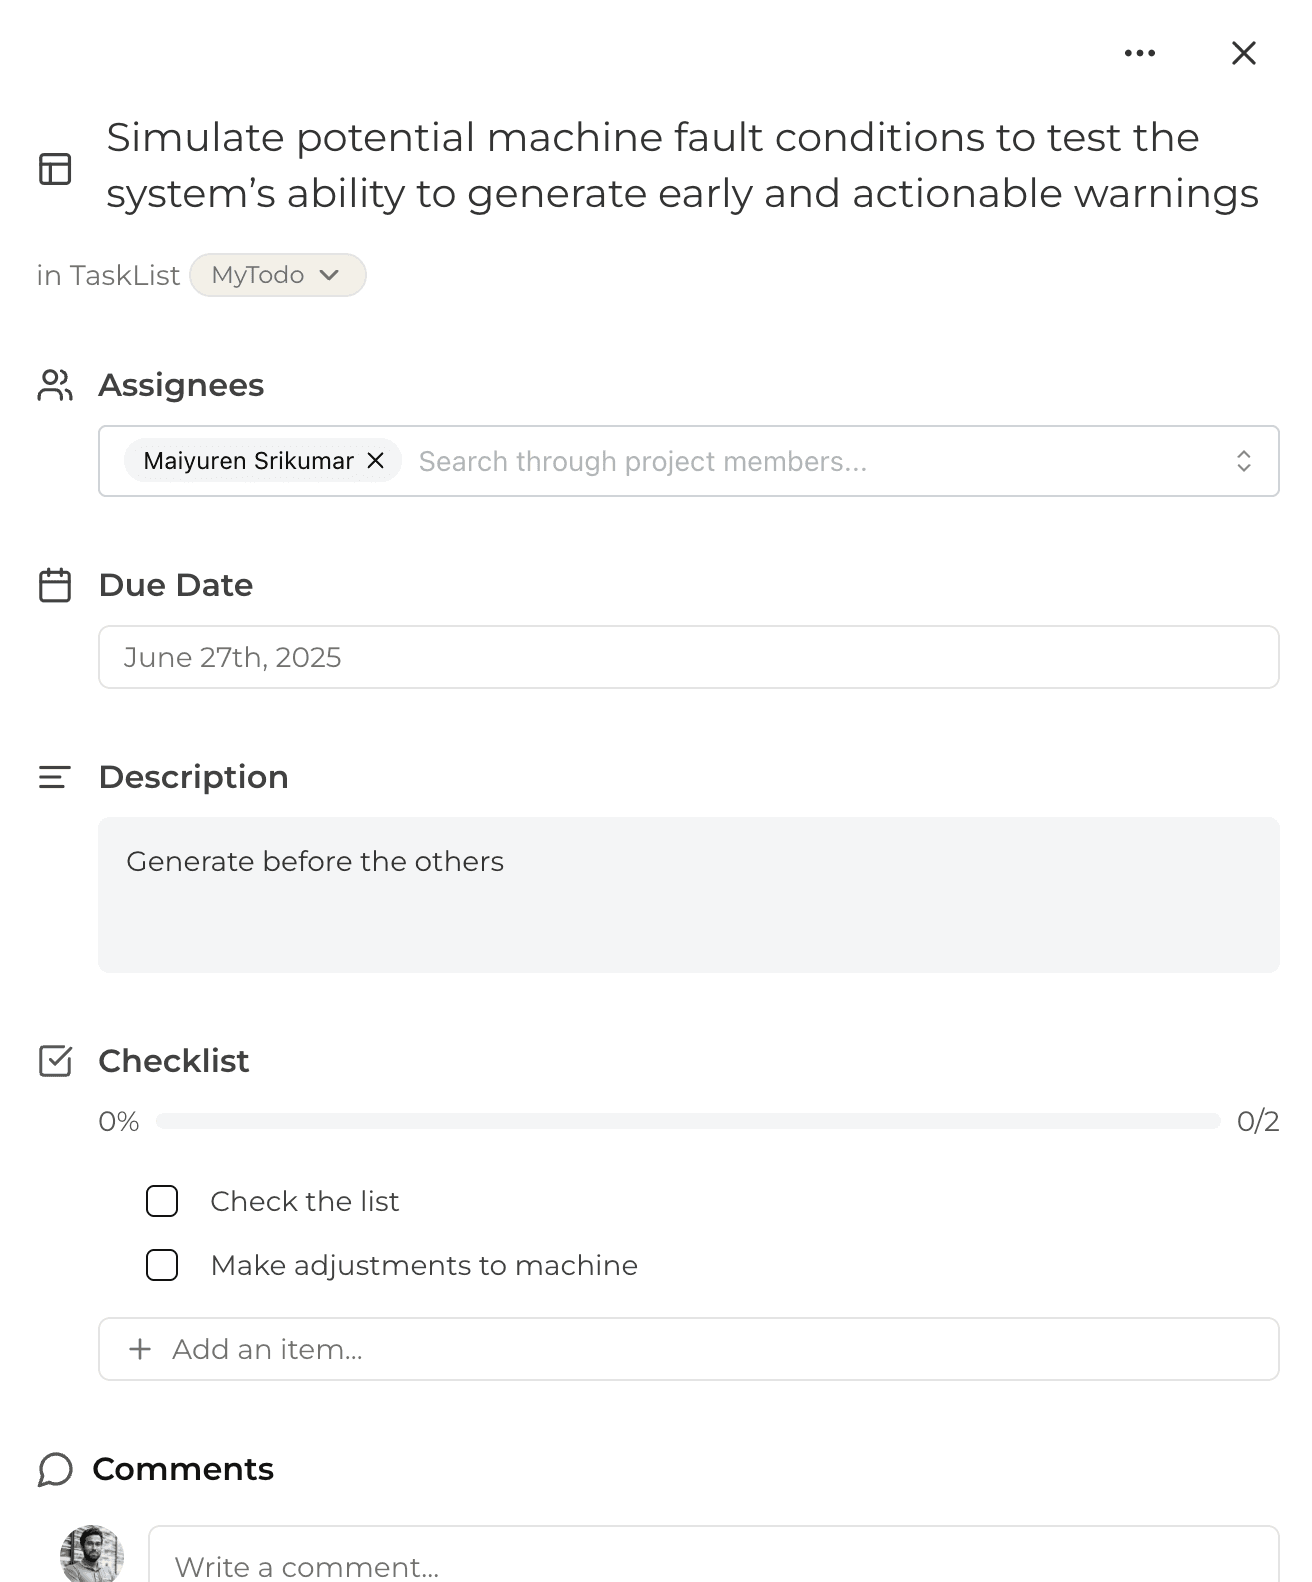Close the task detail panel
The height and width of the screenshot is (1582, 1312).
click(x=1243, y=53)
